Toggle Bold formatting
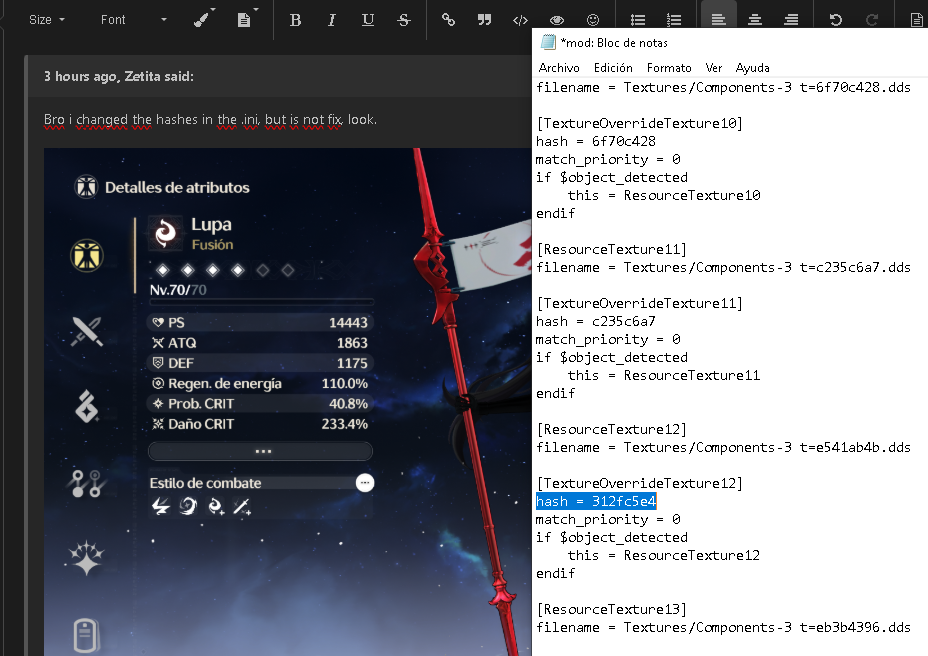The image size is (928, 656). [x=295, y=20]
